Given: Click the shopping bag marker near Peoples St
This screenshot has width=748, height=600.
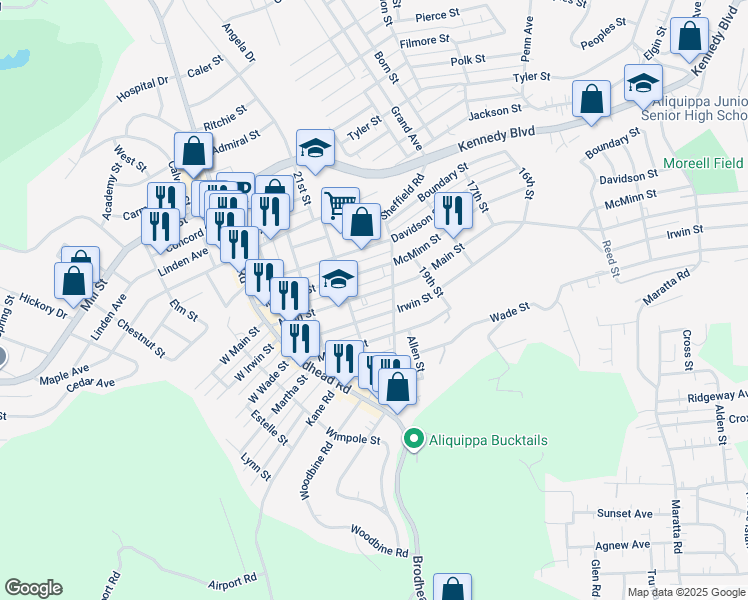Looking at the screenshot, I should (689, 37).
